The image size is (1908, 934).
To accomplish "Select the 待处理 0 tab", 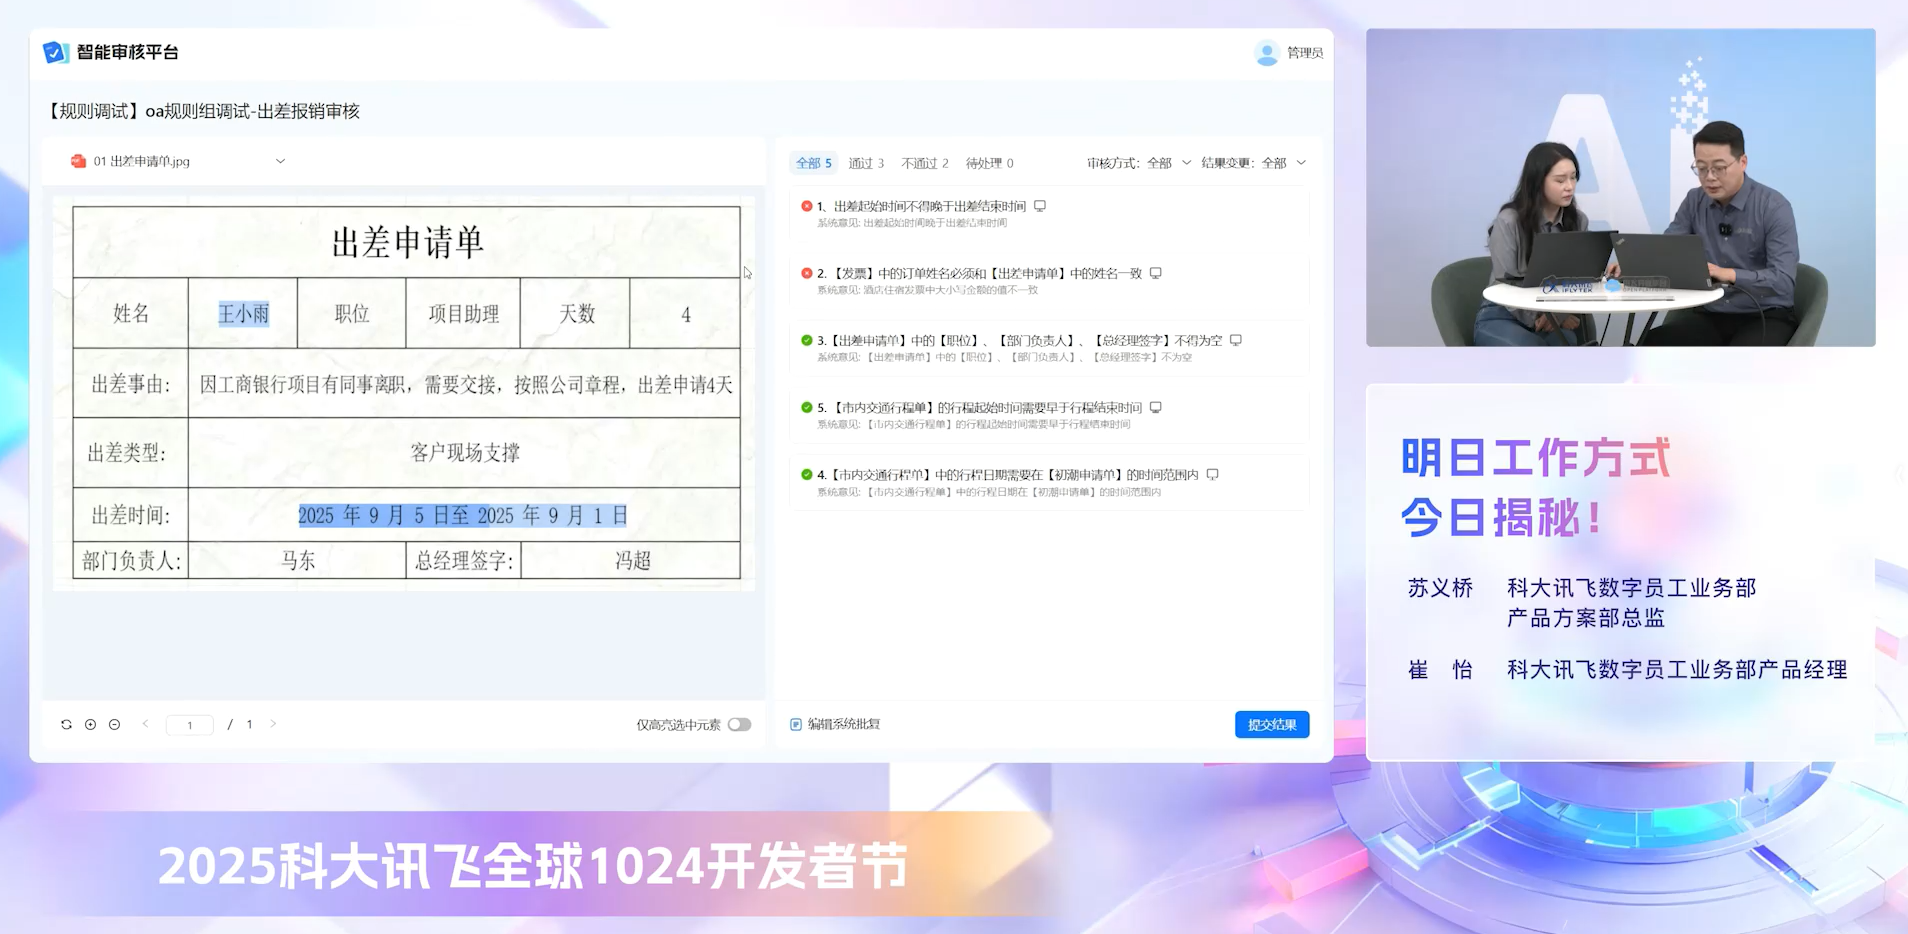I will (x=989, y=163).
